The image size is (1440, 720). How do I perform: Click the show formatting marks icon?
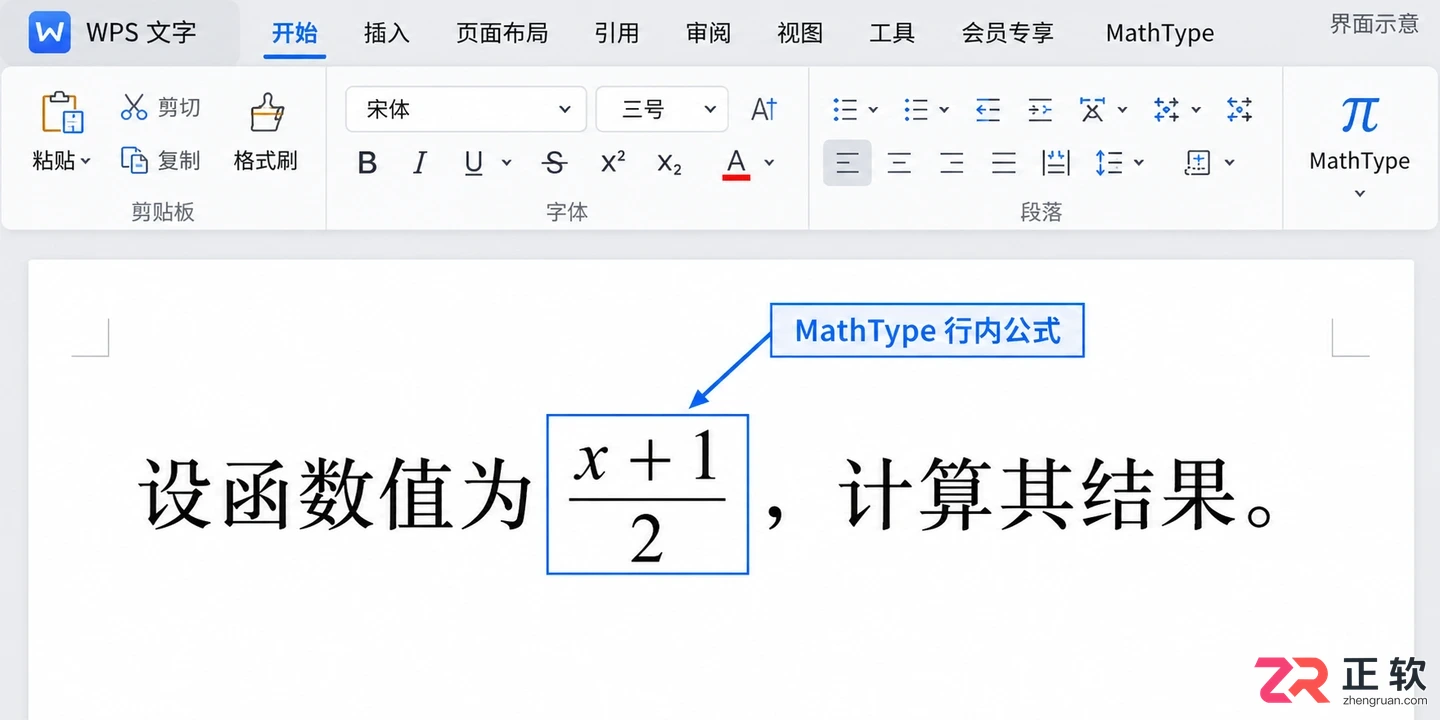[1240, 109]
